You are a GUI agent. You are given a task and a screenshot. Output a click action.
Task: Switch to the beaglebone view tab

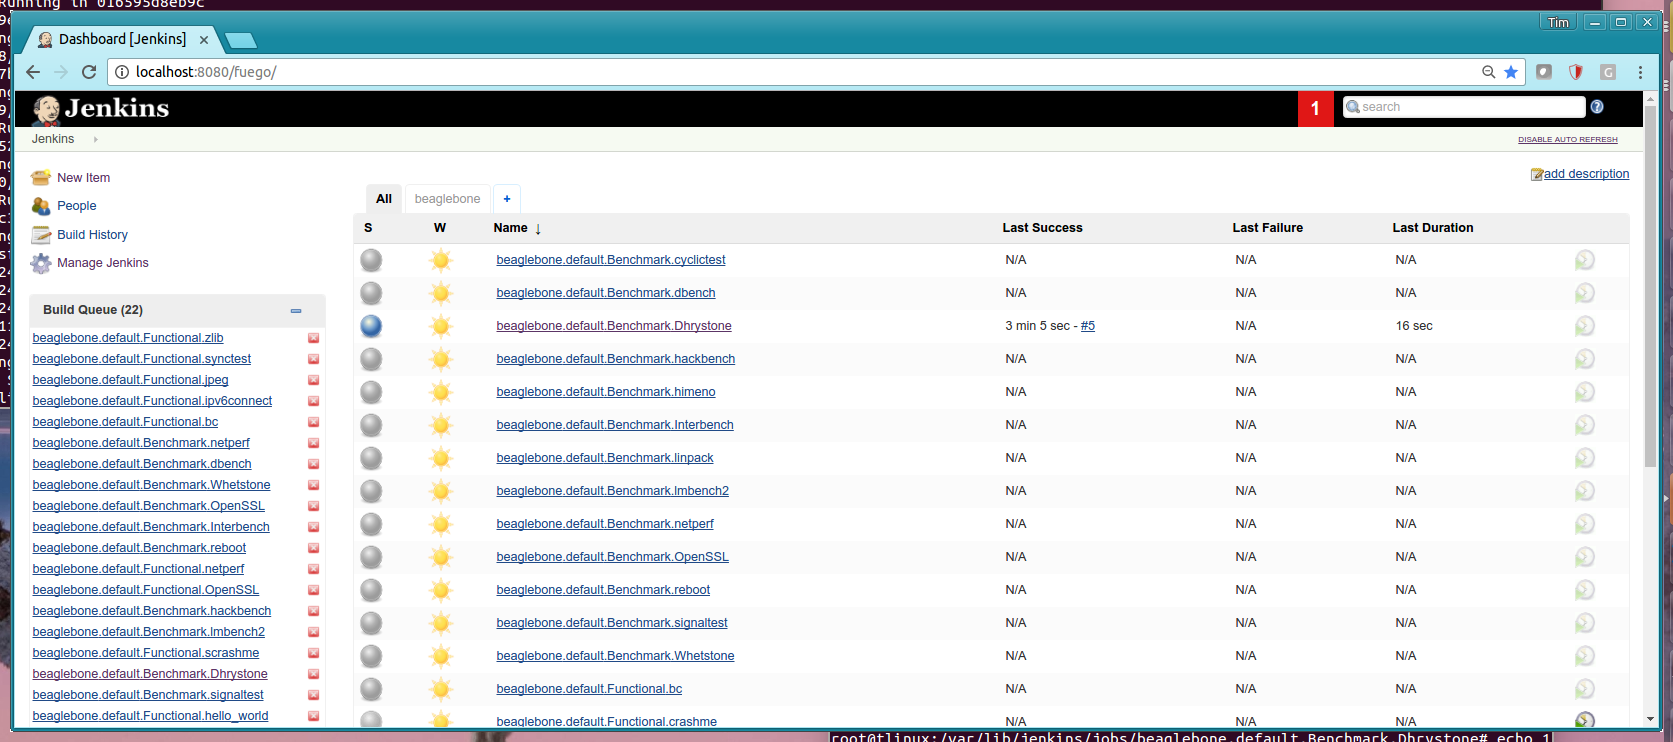coord(447,199)
